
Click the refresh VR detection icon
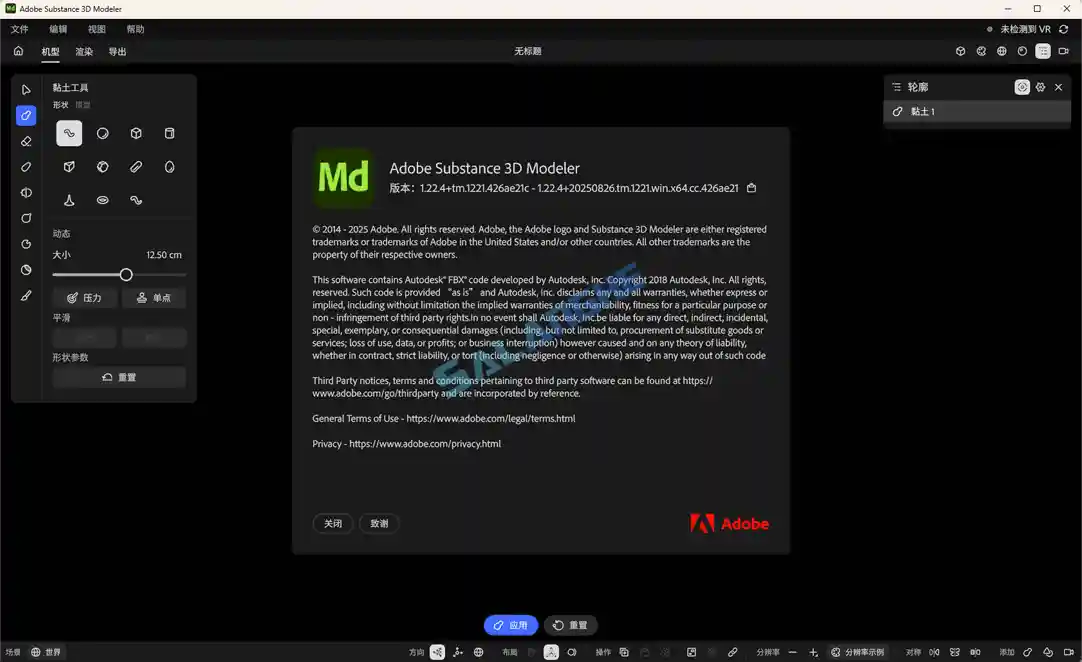[1063, 29]
